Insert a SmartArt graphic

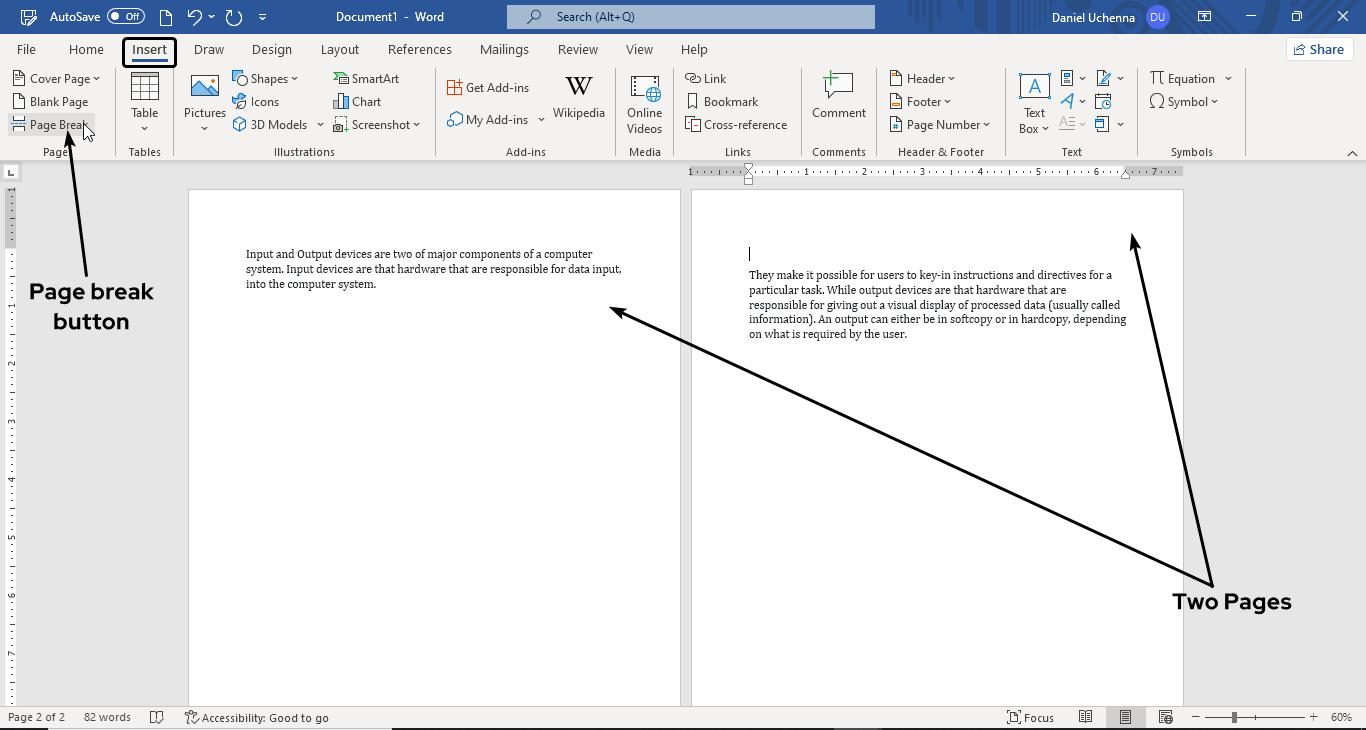click(x=366, y=78)
